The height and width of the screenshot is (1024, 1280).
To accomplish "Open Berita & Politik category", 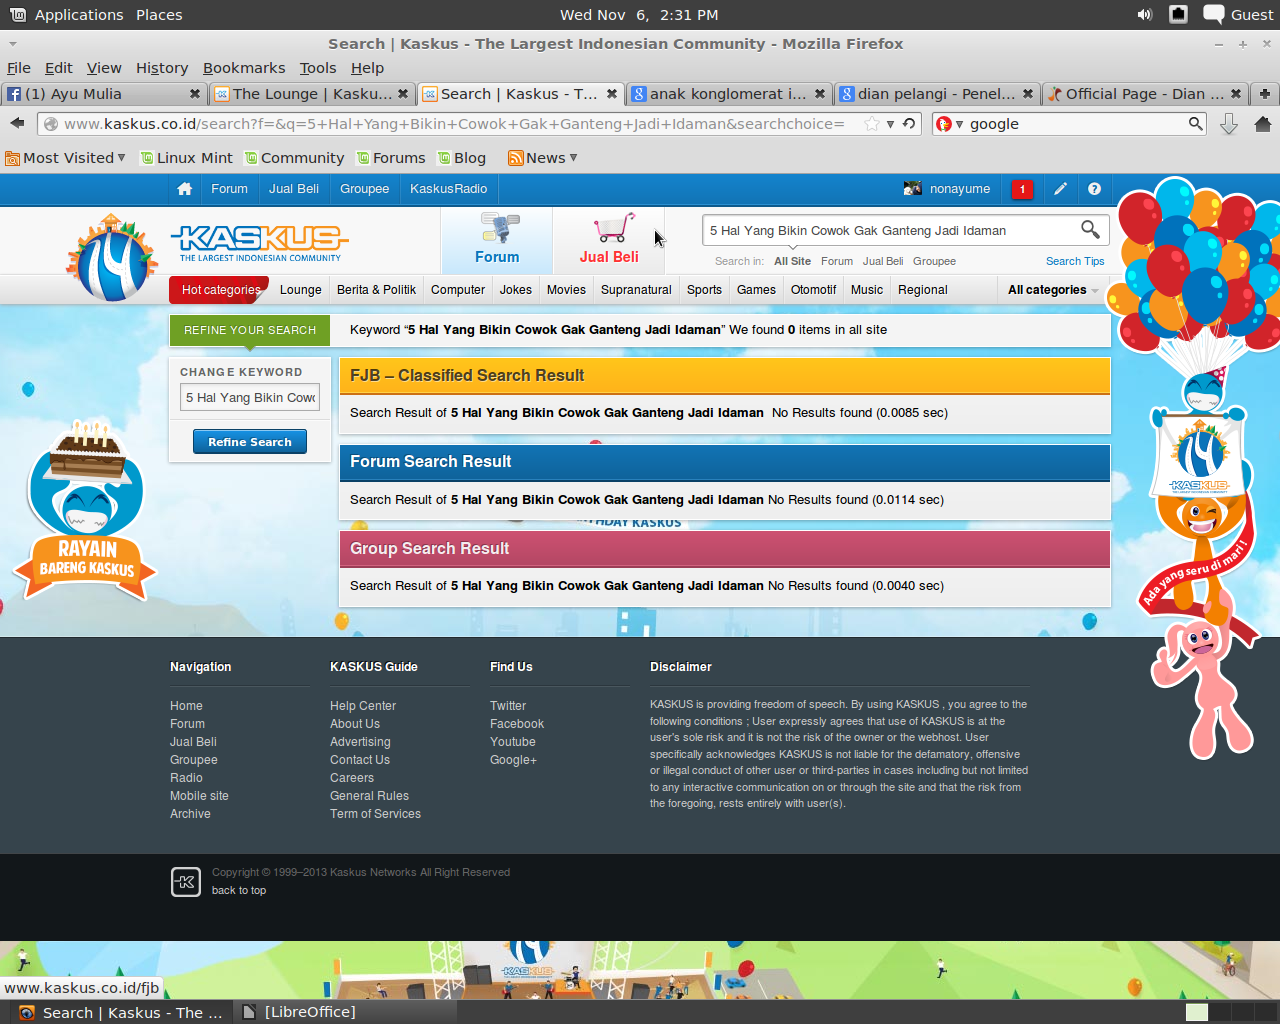I will point(376,290).
